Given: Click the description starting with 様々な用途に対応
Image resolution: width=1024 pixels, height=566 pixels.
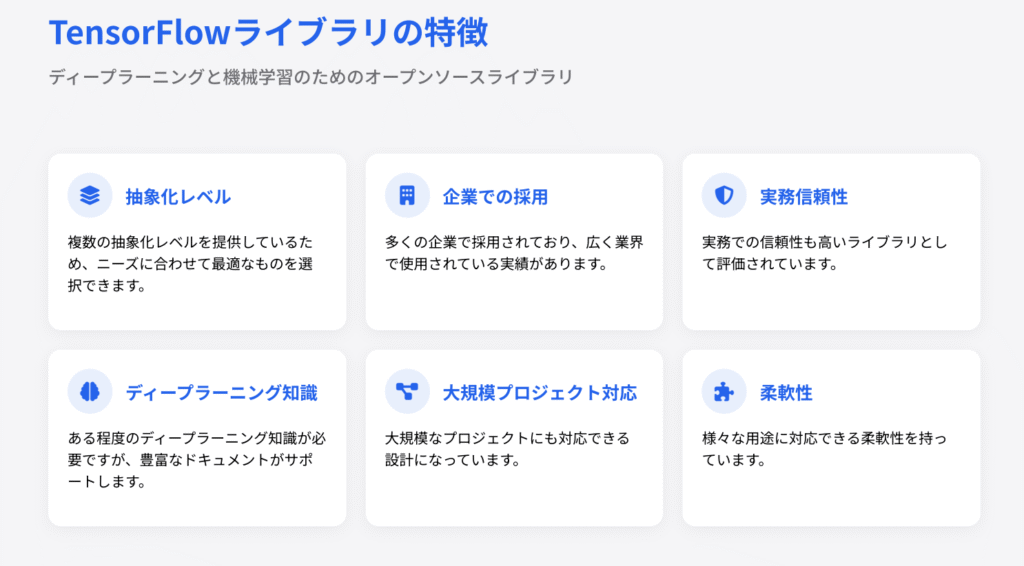Looking at the screenshot, I should [x=830, y=449].
